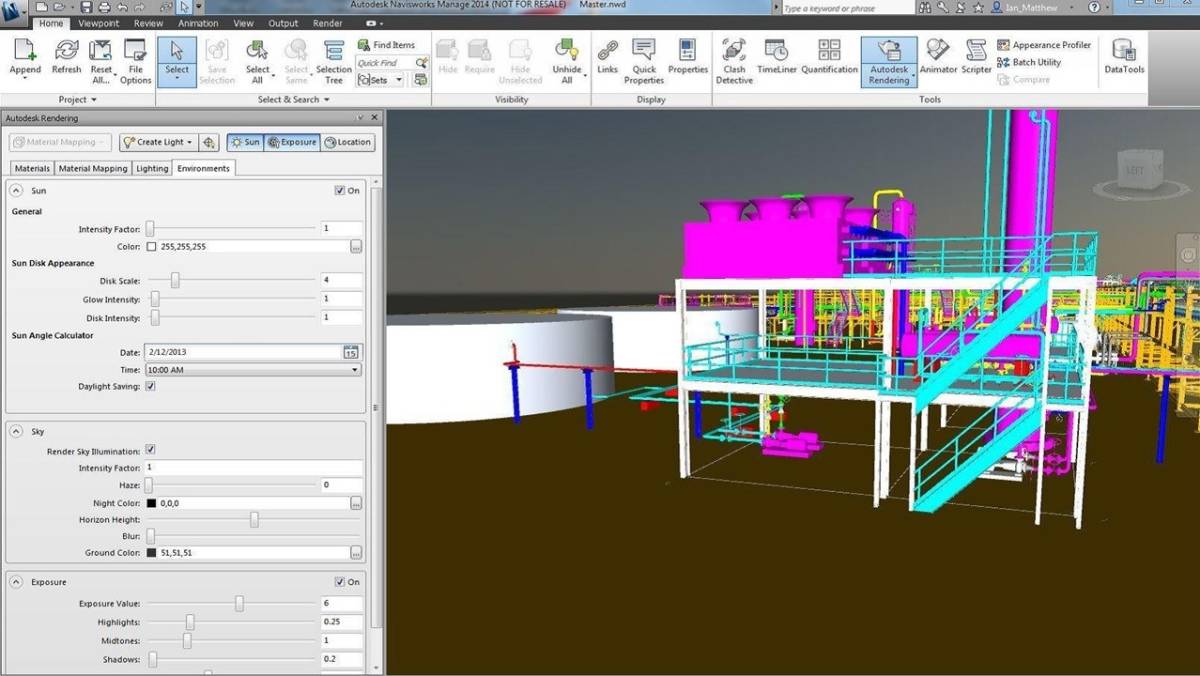
Task: Click the binoculars search icon in title bar
Action: point(925,7)
